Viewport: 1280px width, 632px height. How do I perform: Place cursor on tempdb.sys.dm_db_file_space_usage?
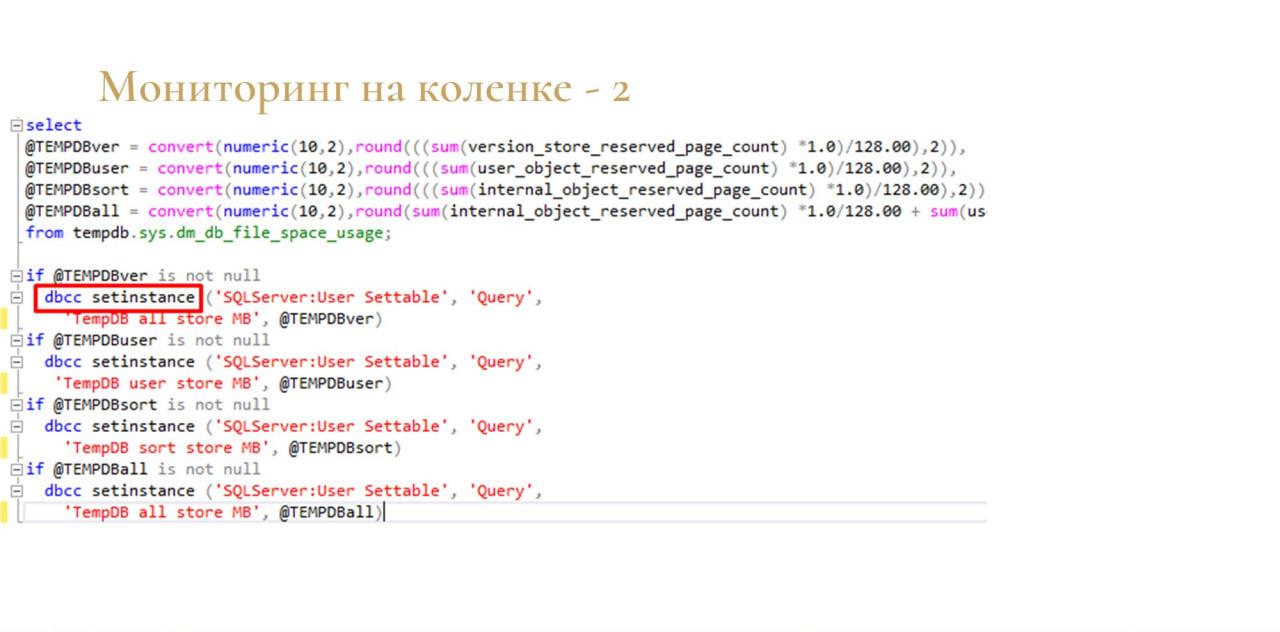(x=232, y=233)
